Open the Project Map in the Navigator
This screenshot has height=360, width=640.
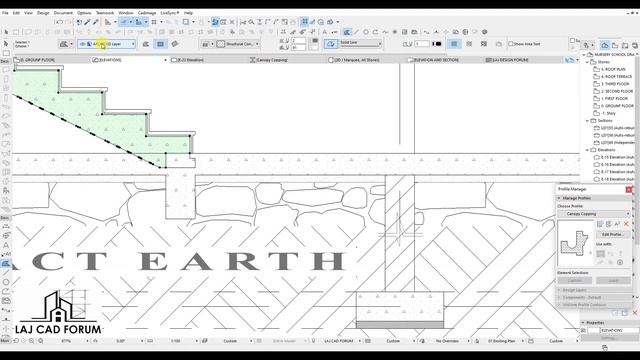(605, 45)
